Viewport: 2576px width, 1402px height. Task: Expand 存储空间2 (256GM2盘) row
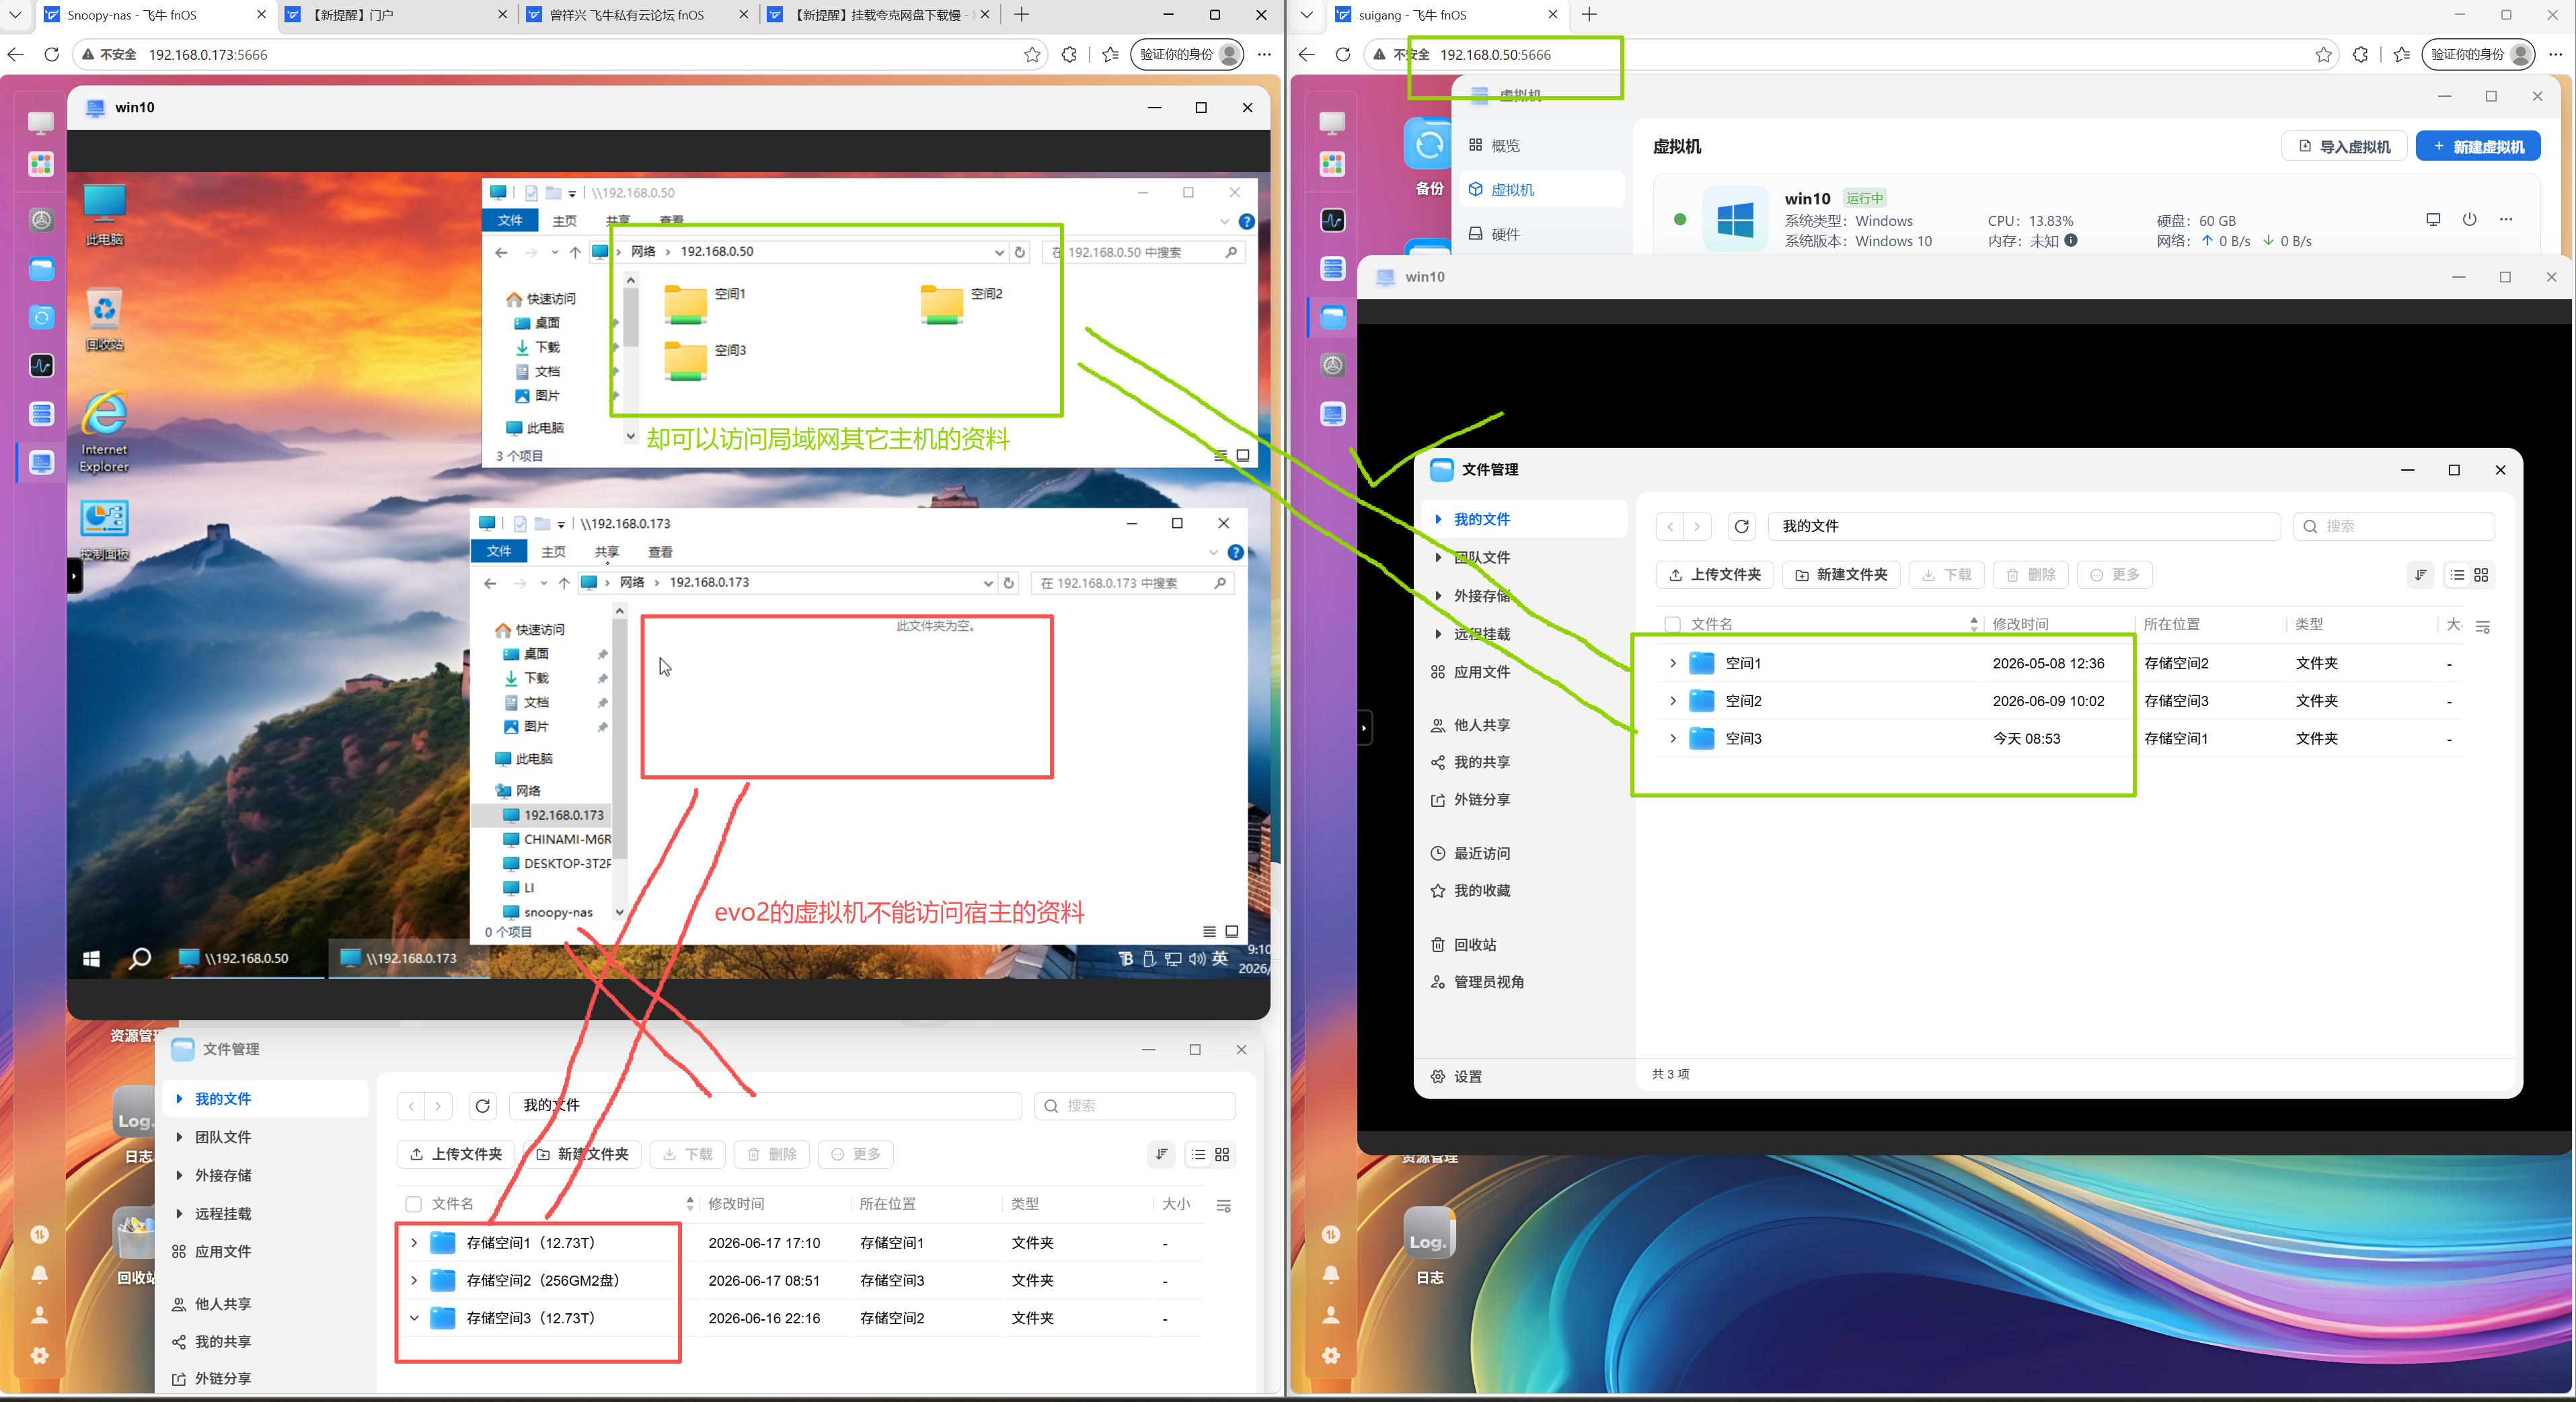coord(413,1280)
